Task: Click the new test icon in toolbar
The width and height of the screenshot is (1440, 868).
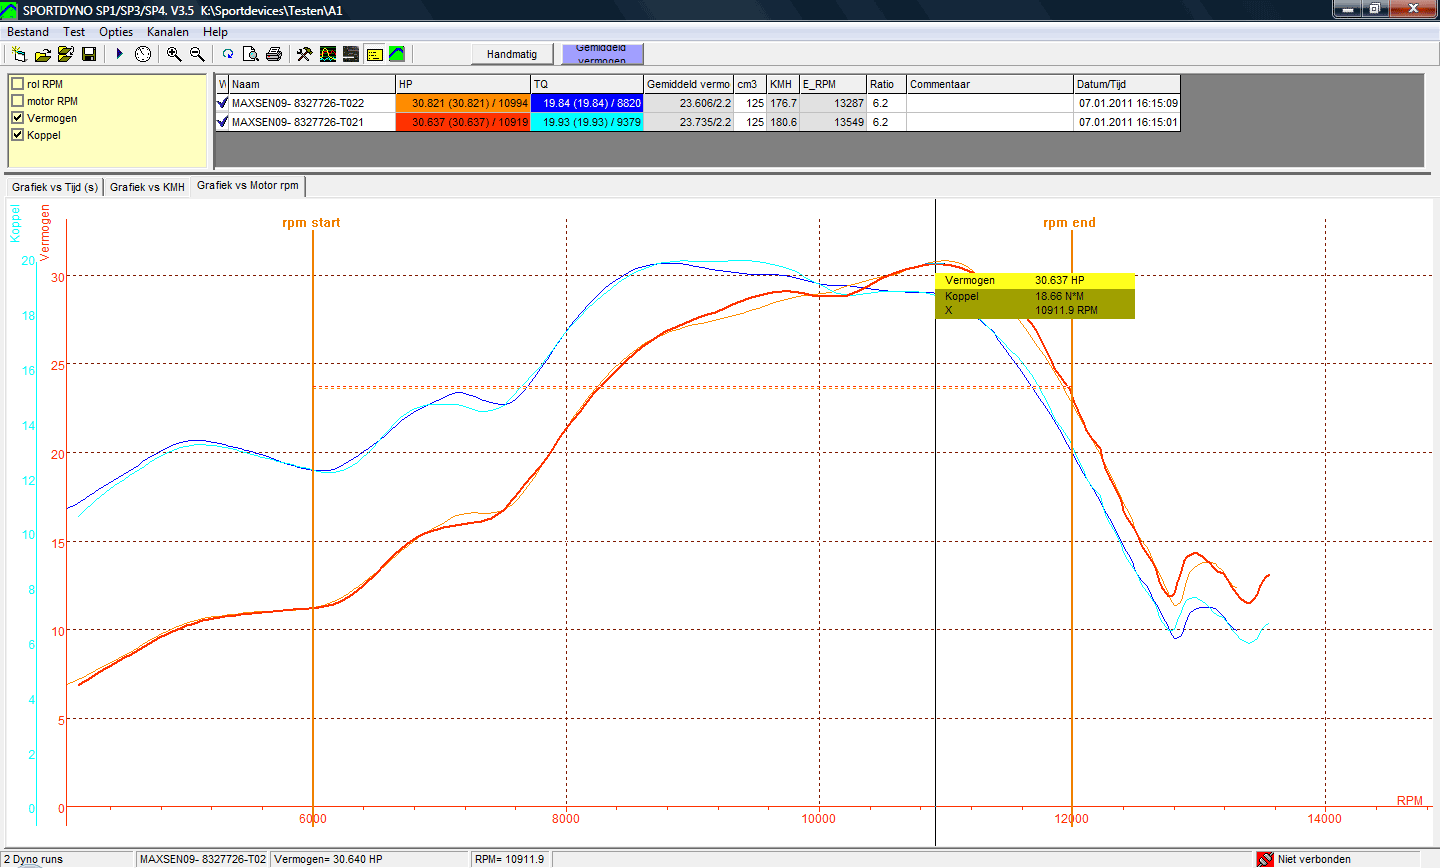Action: coord(18,54)
